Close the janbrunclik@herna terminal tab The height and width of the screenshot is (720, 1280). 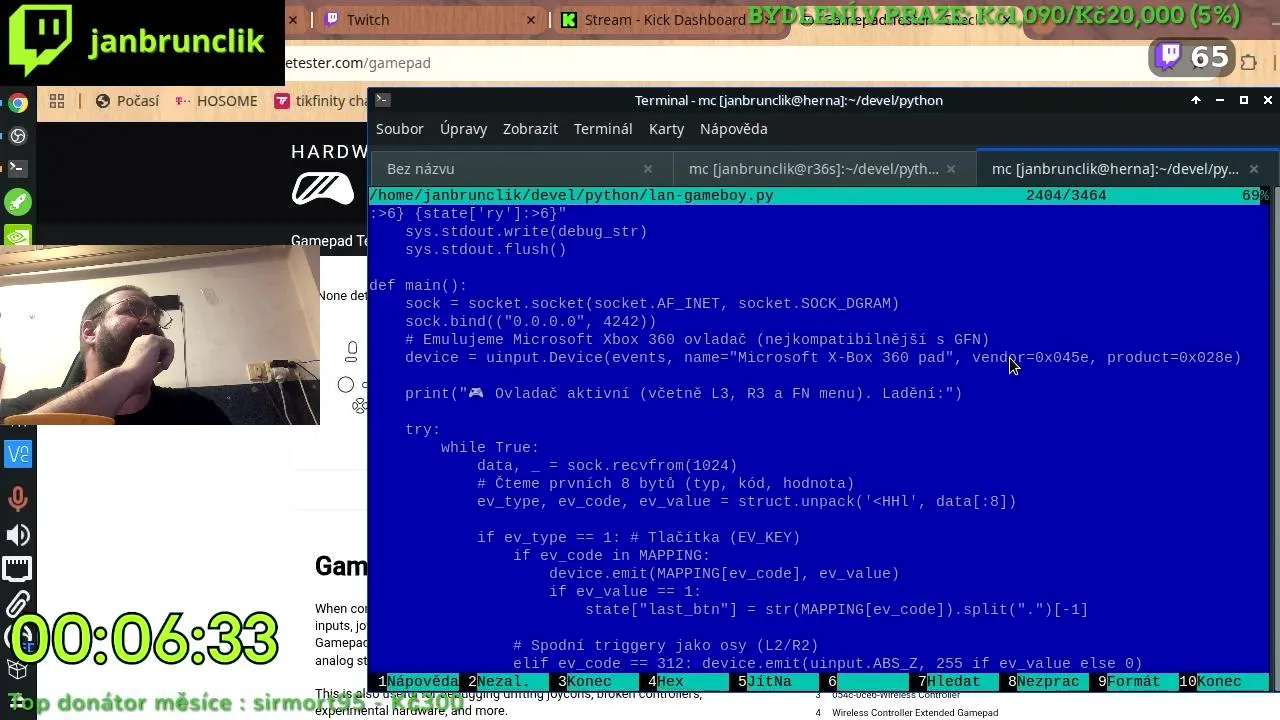pyautogui.click(x=1254, y=169)
